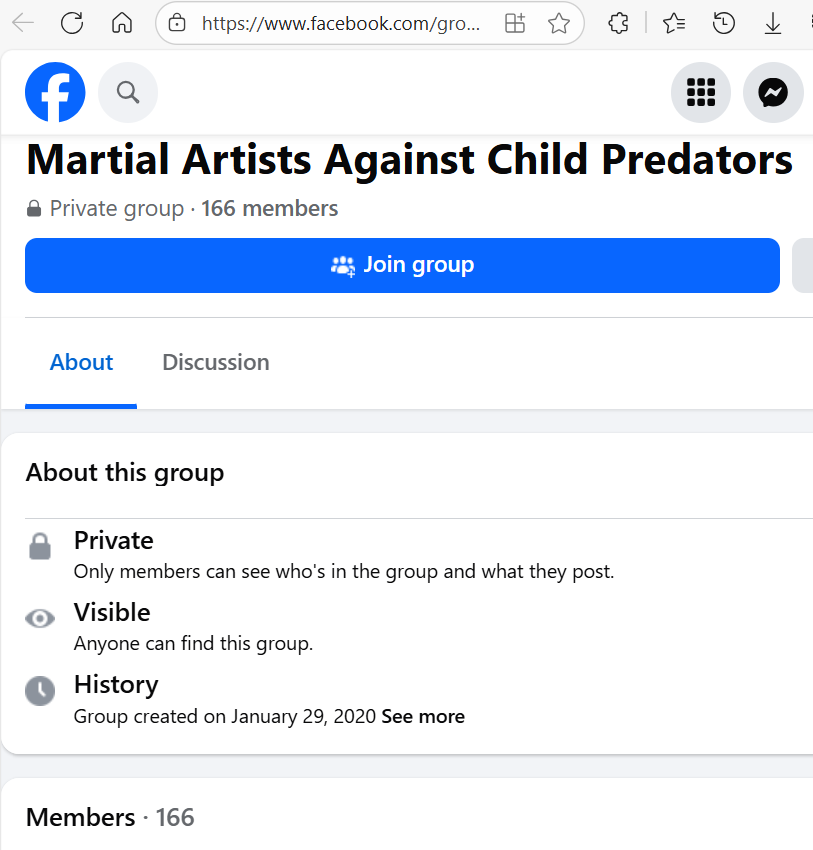813x850 pixels.
Task: Switch to the Discussion tab
Action: tap(216, 362)
